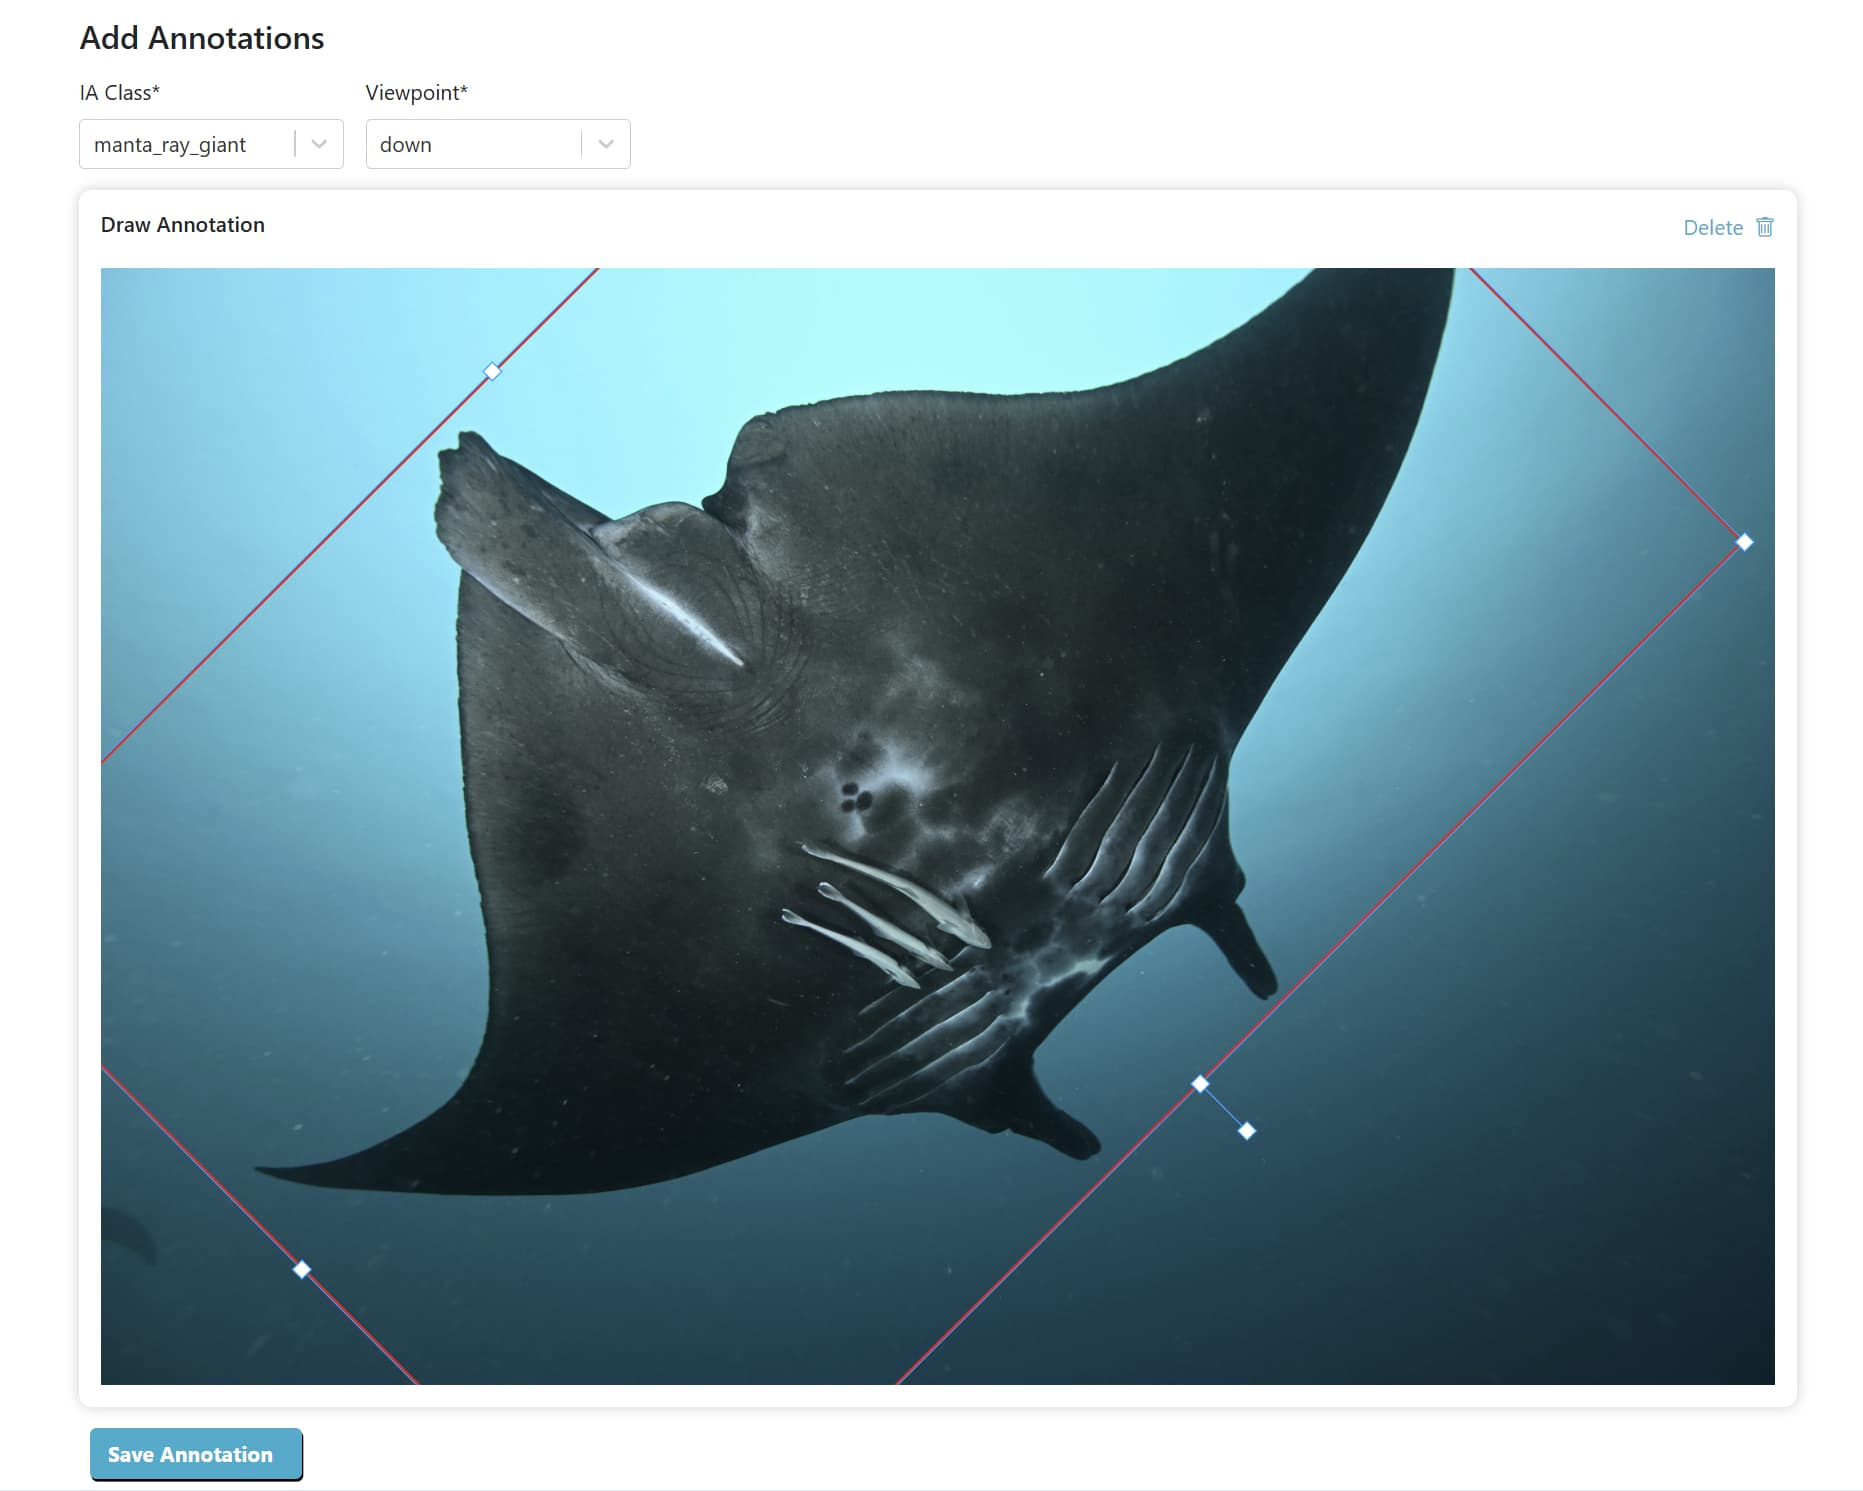Select the right corner diamond handle

(1744, 542)
